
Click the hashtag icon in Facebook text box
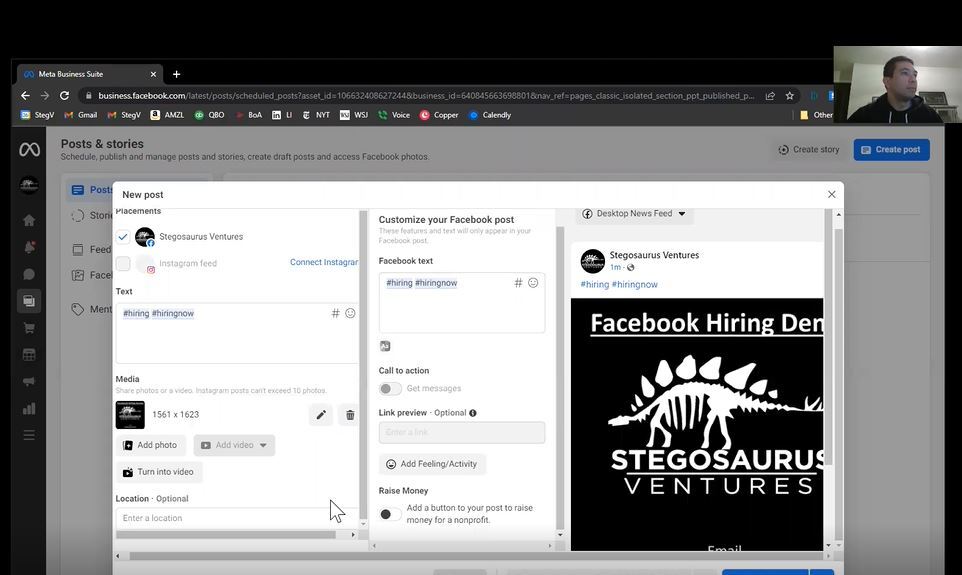pyautogui.click(x=518, y=282)
